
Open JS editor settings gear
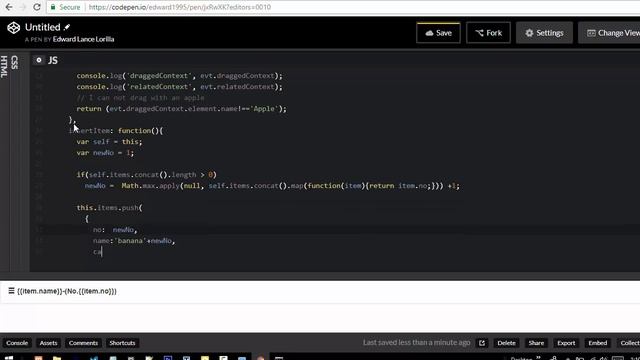[39, 60]
